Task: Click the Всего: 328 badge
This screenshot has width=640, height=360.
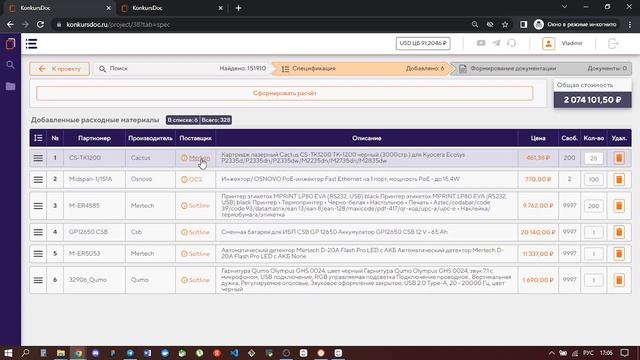Action: [x=216, y=120]
